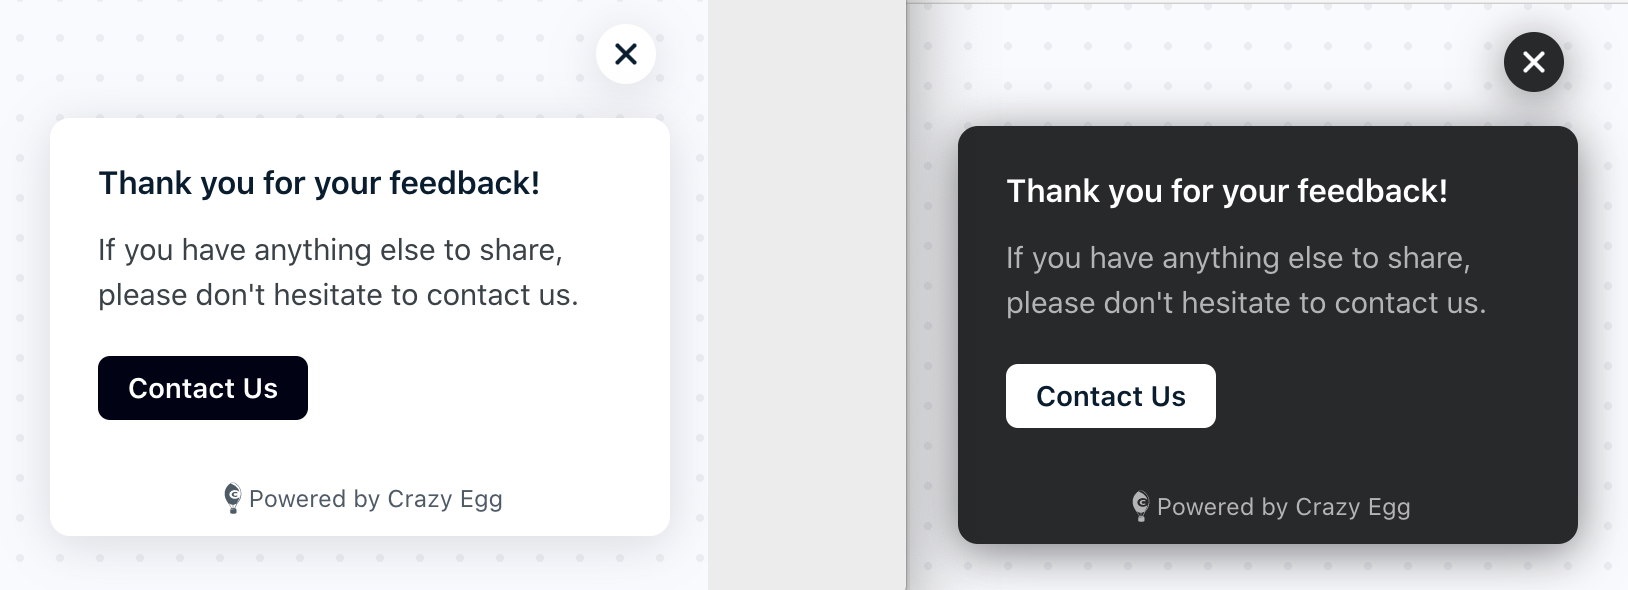Screen dimensions: 1628x590
Task: Click the gray divider between the two previews
Action: coord(807,295)
